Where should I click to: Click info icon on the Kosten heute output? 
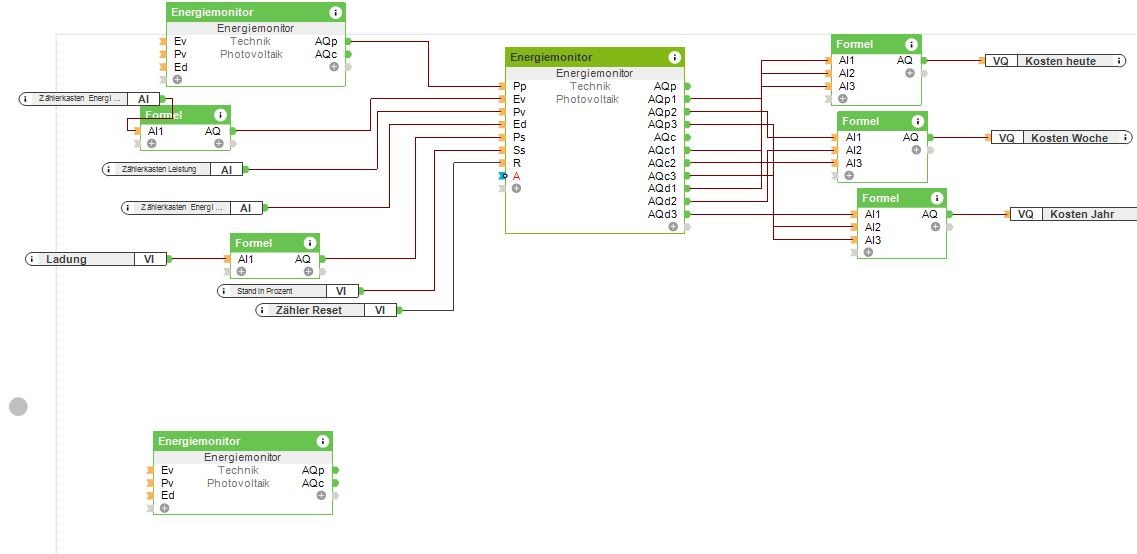pos(1120,61)
